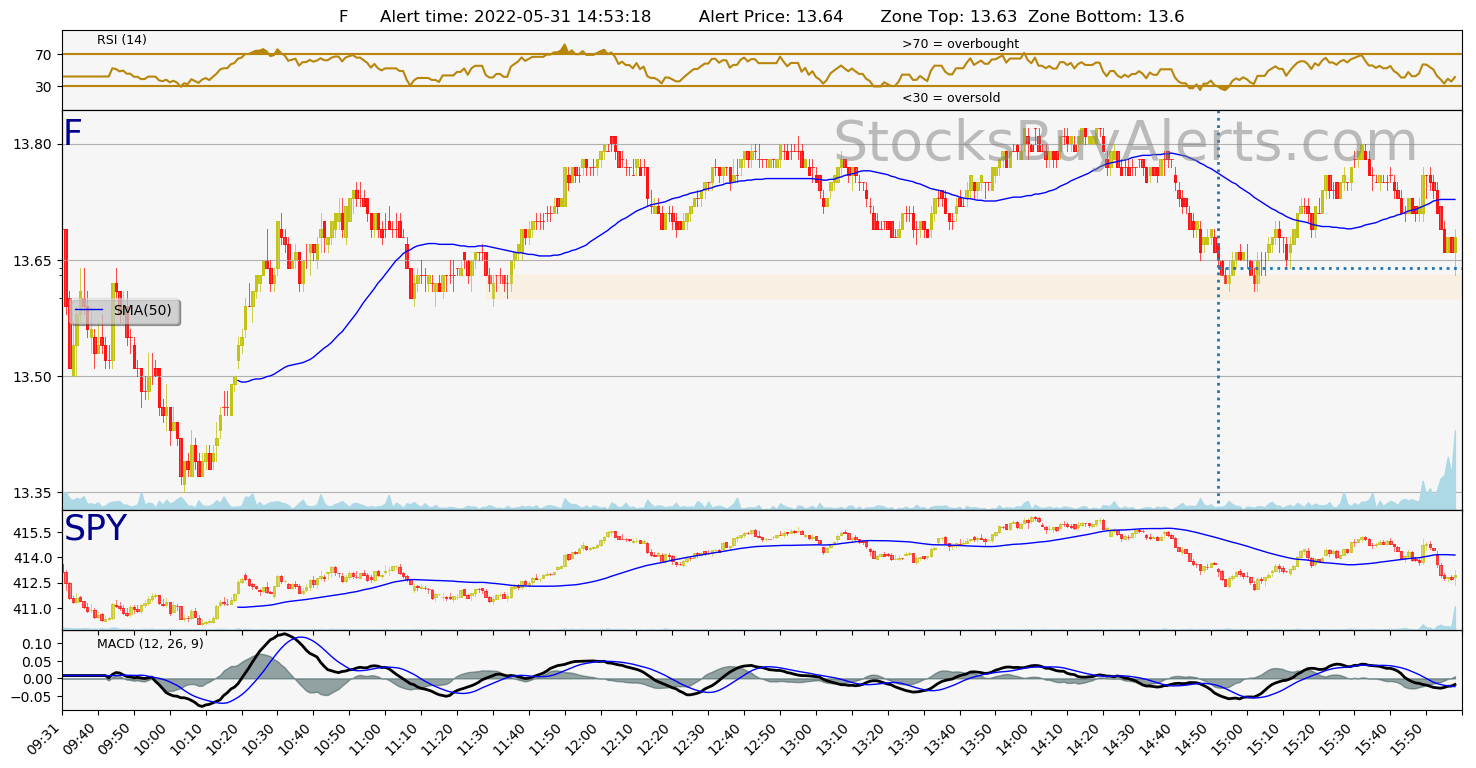This screenshot has width=1476, height=768.
Task: Click the SPY ticker label
Action: coord(95,529)
